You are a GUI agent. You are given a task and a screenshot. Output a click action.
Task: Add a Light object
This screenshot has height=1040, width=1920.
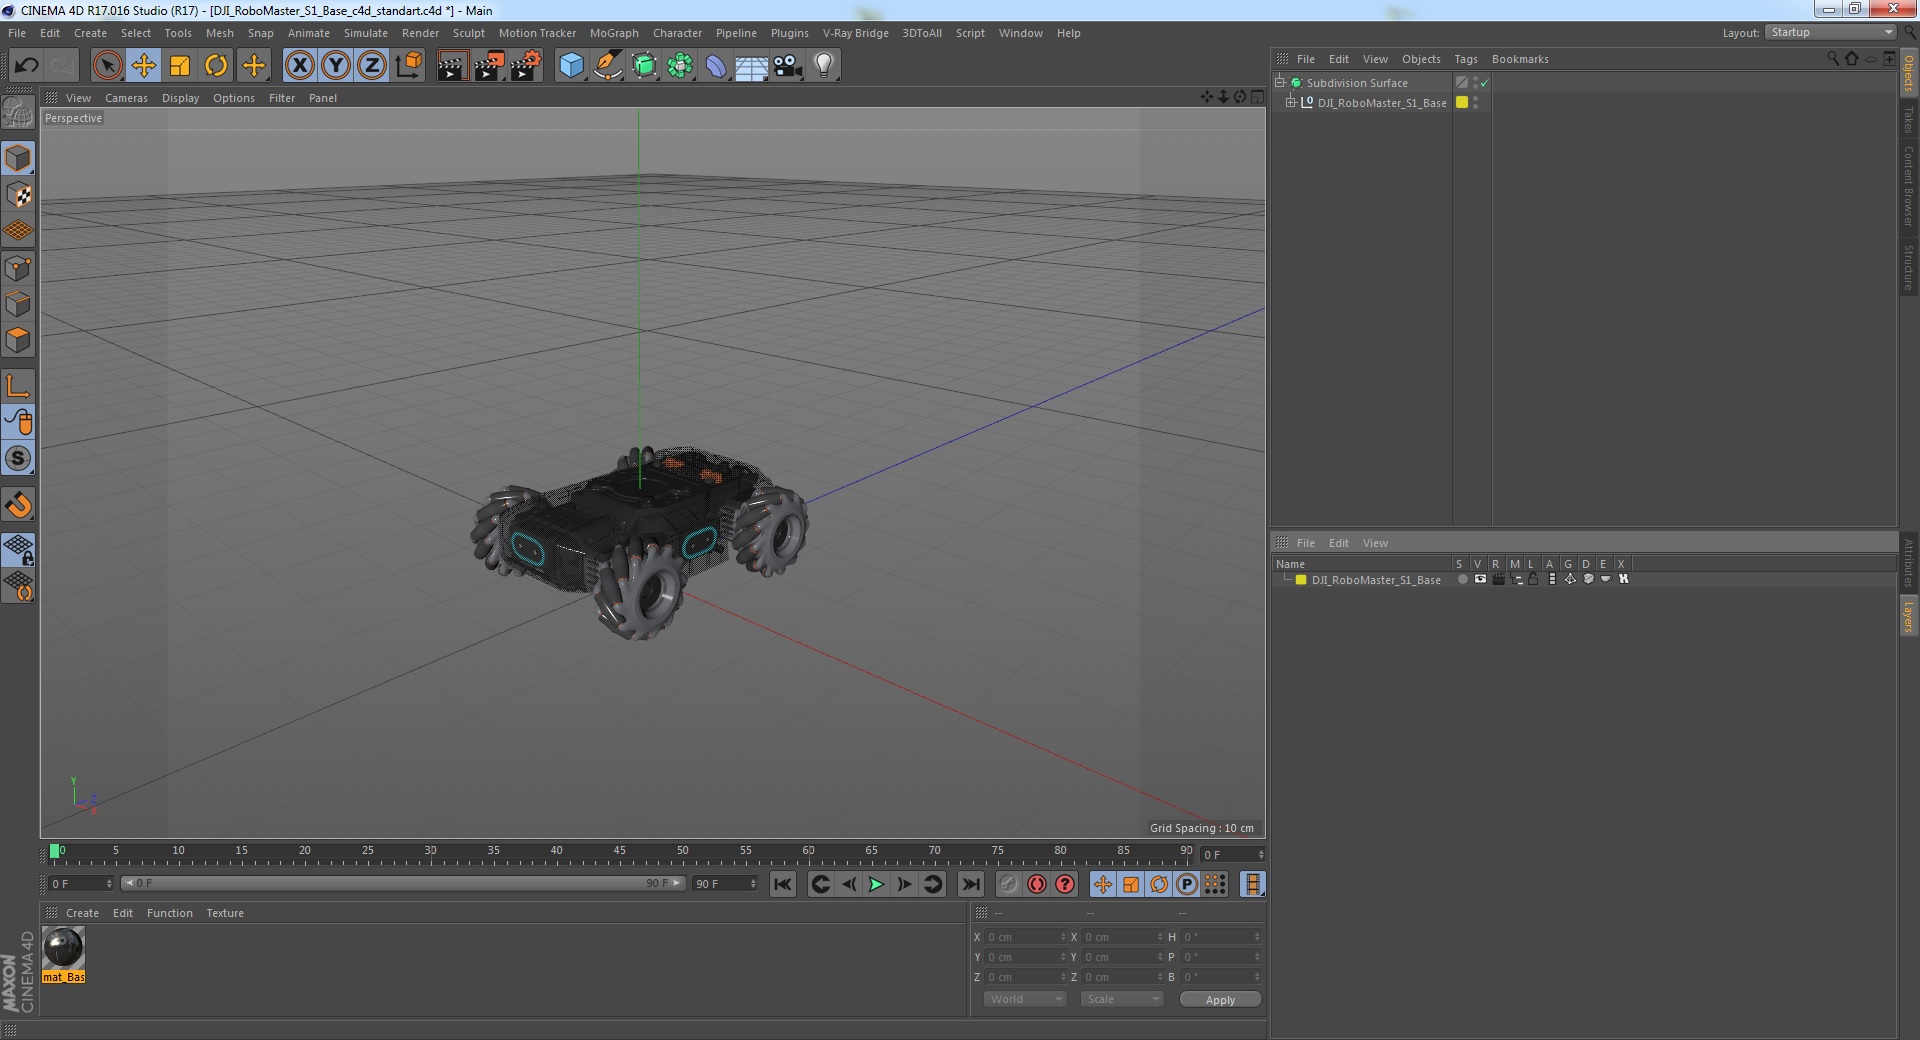[x=824, y=66]
